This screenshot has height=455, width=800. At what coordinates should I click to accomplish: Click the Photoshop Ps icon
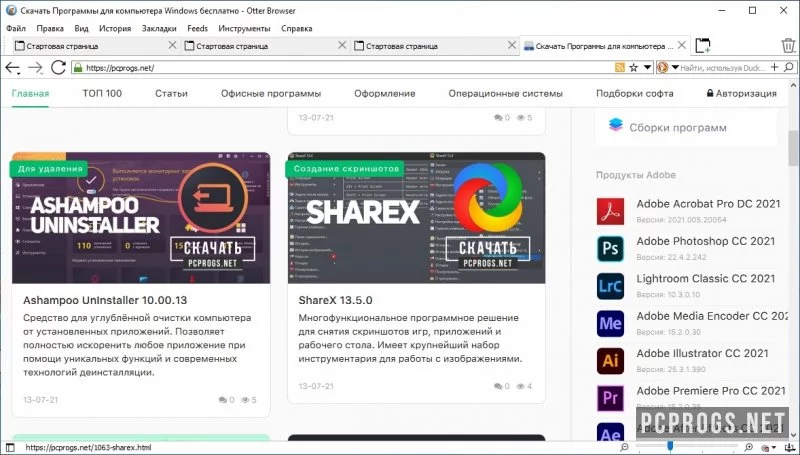(610, 248)
